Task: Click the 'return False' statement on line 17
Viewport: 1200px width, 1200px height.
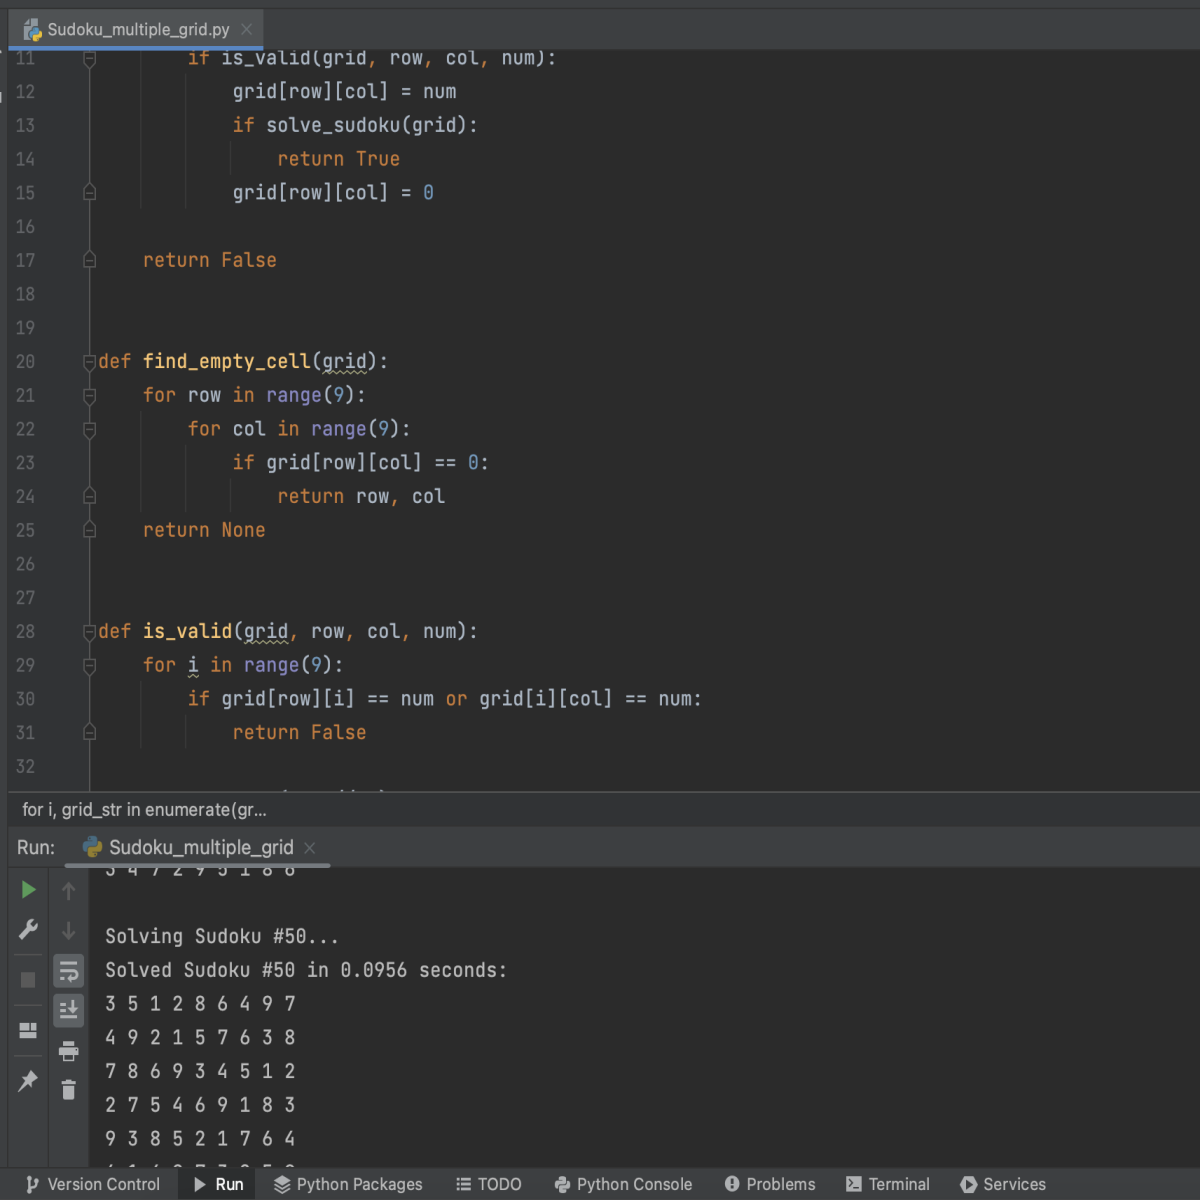Action: point(209,260)
